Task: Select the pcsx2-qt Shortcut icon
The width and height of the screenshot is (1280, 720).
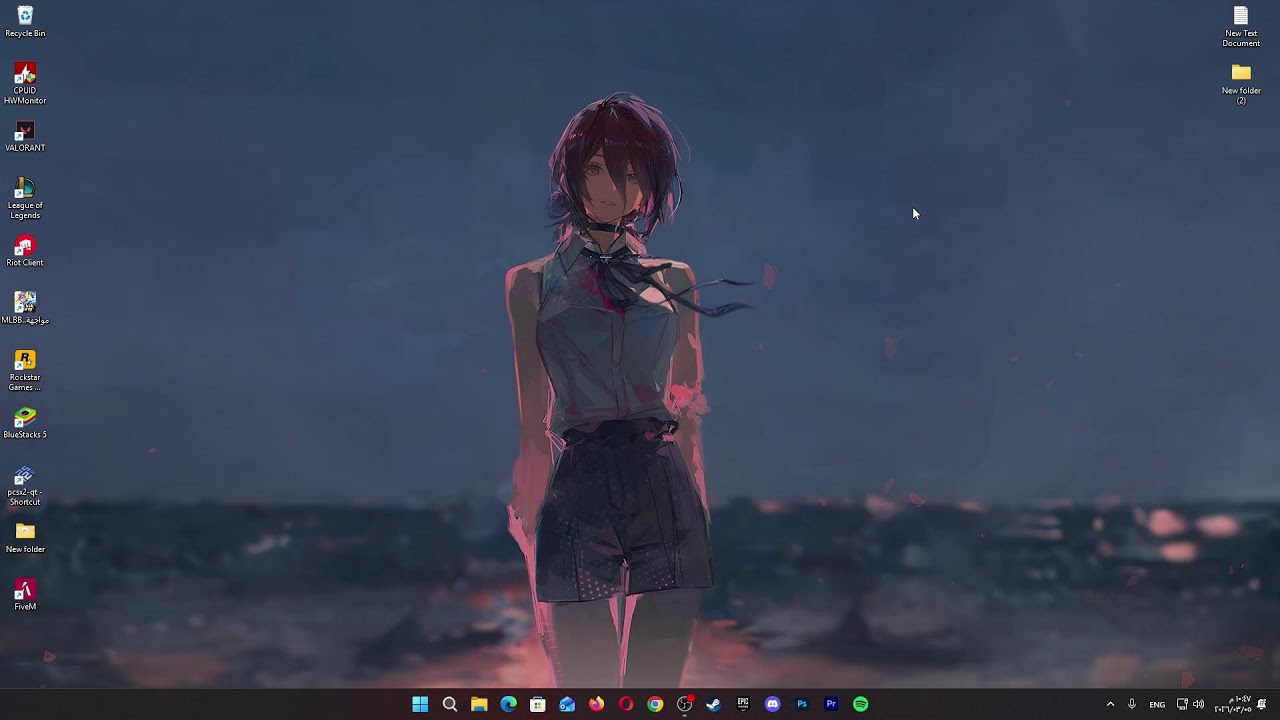Action: pyautogui.click(x=25, y=486)
